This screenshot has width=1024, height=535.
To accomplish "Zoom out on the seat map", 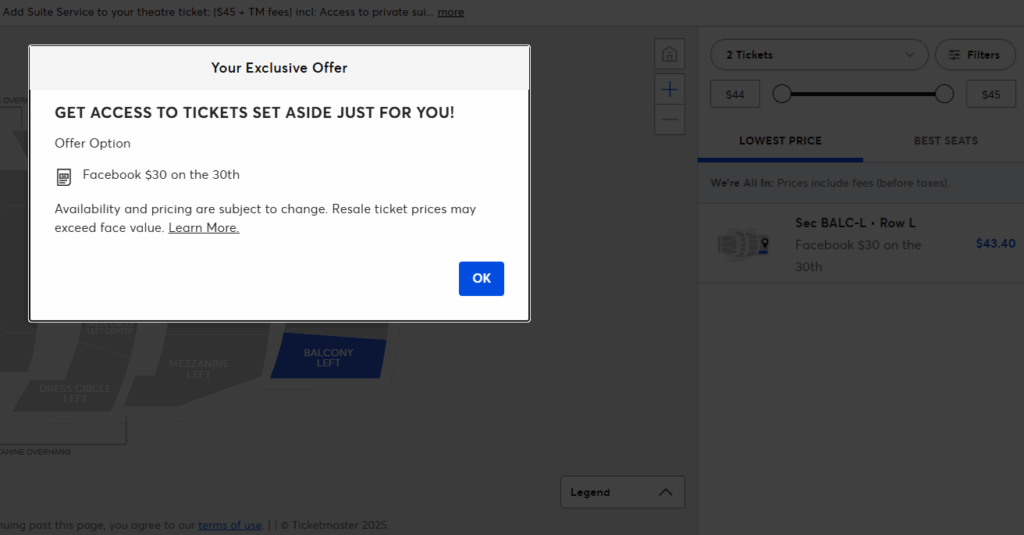I will [x=669, y=120].
